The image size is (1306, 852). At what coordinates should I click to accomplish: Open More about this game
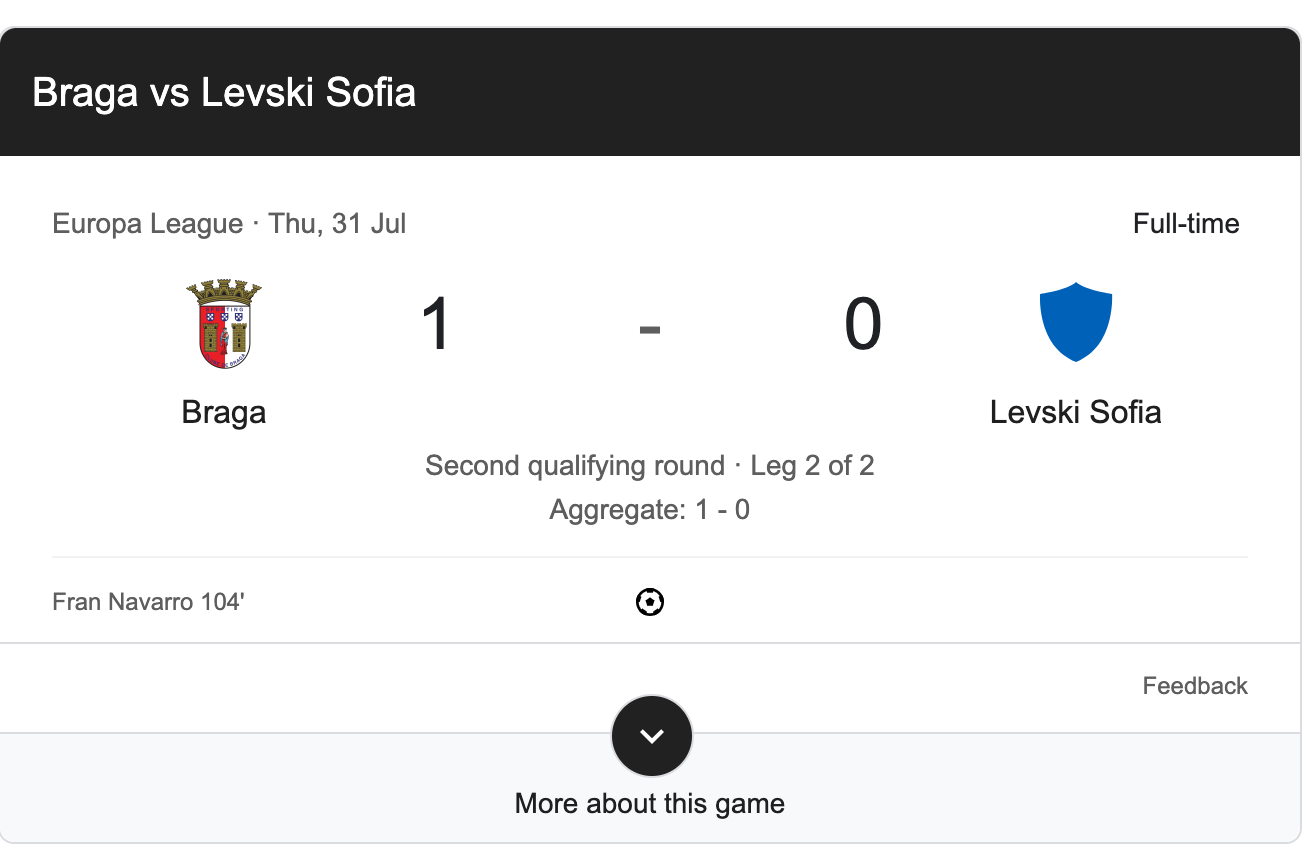(650, 804)
